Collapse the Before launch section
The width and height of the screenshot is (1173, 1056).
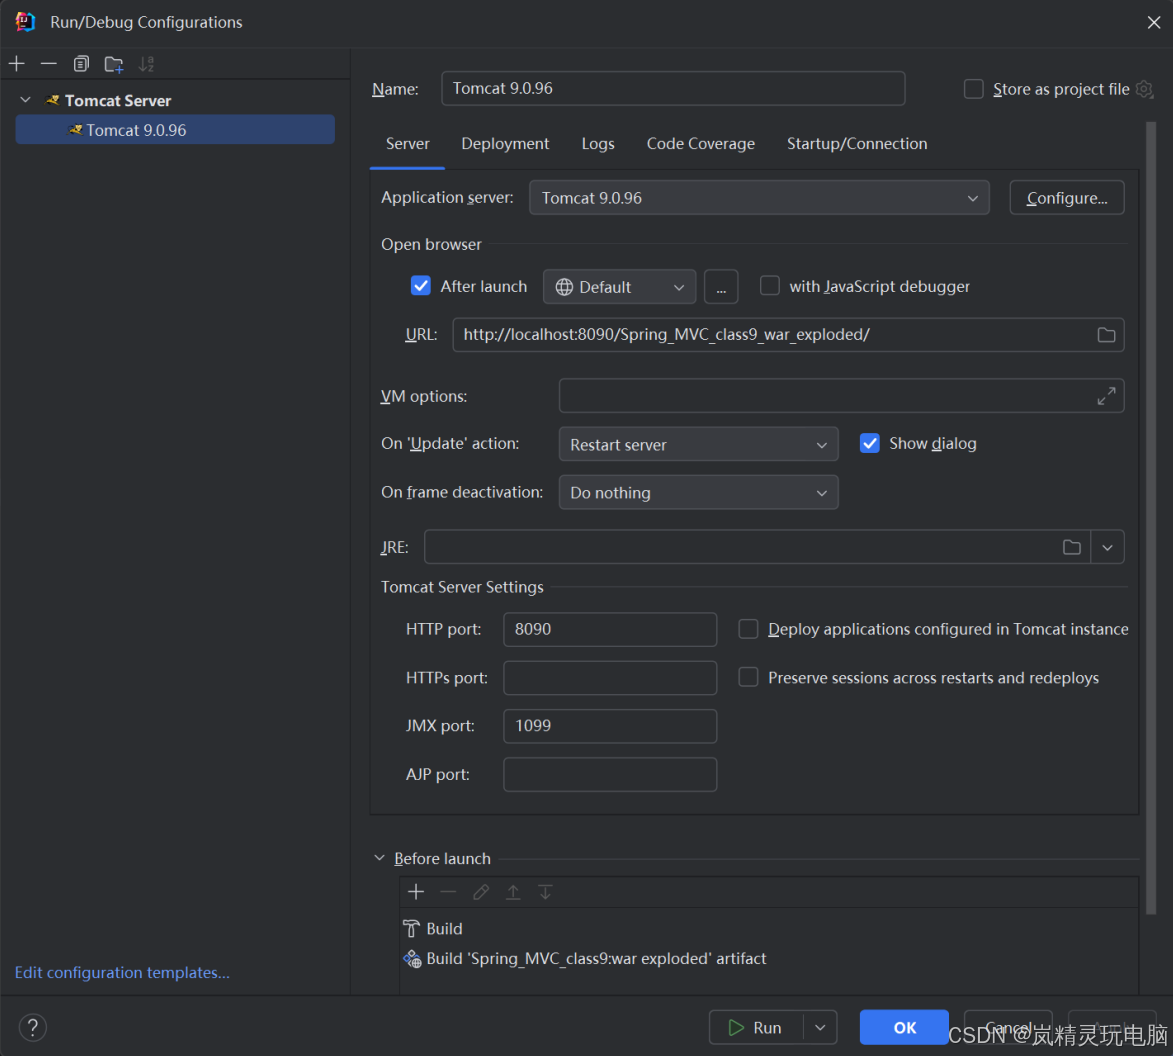(x=379, y=858)
